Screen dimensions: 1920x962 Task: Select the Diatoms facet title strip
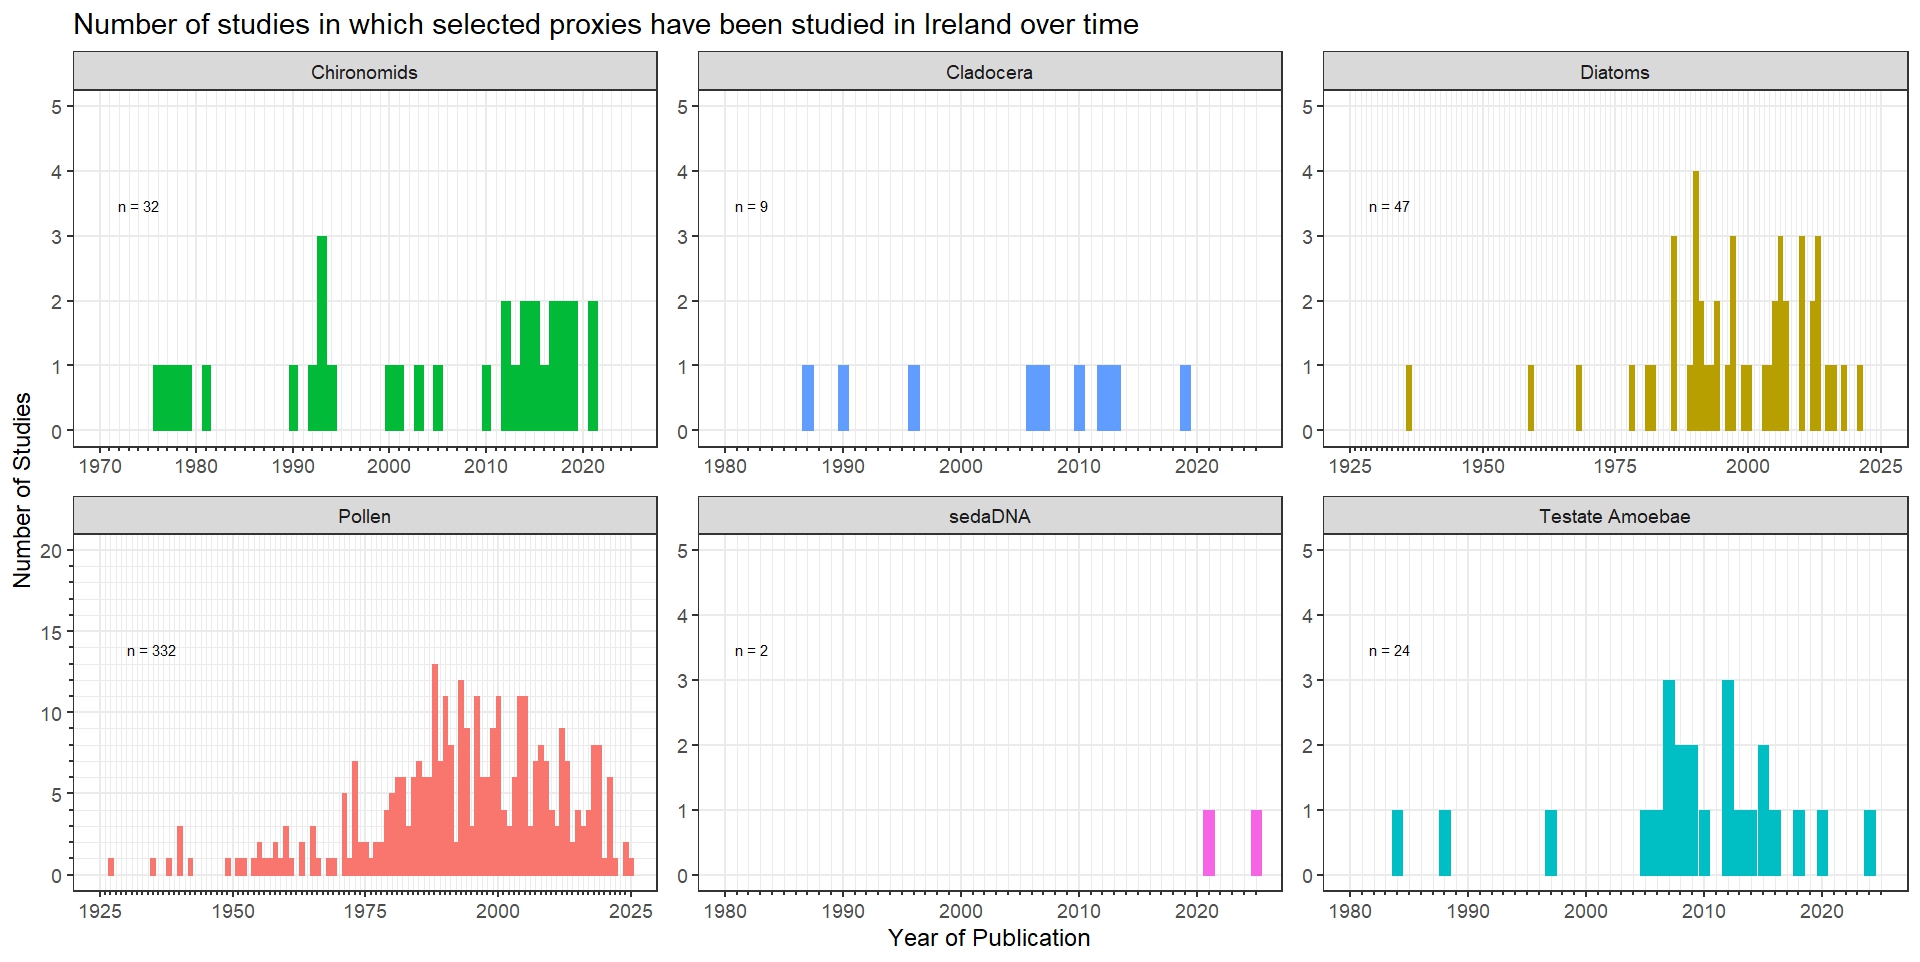pyautogui.click(x=1614, y=72)
